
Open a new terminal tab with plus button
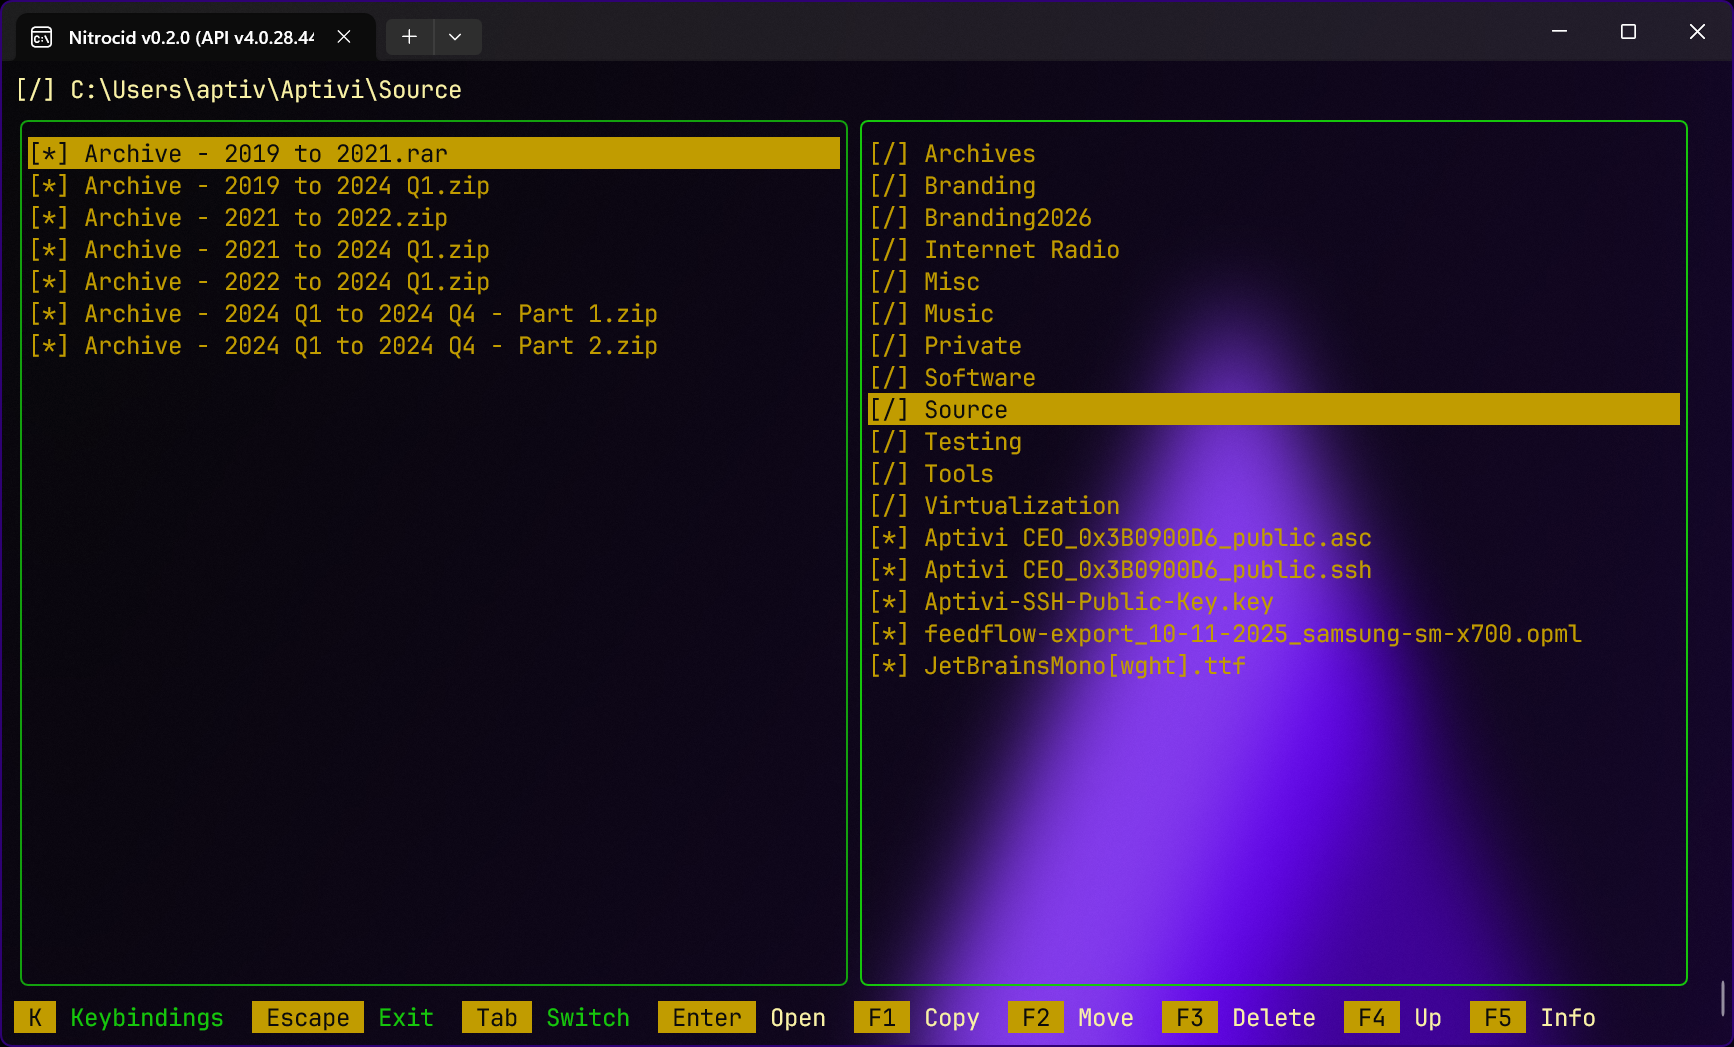pos(409,37)
